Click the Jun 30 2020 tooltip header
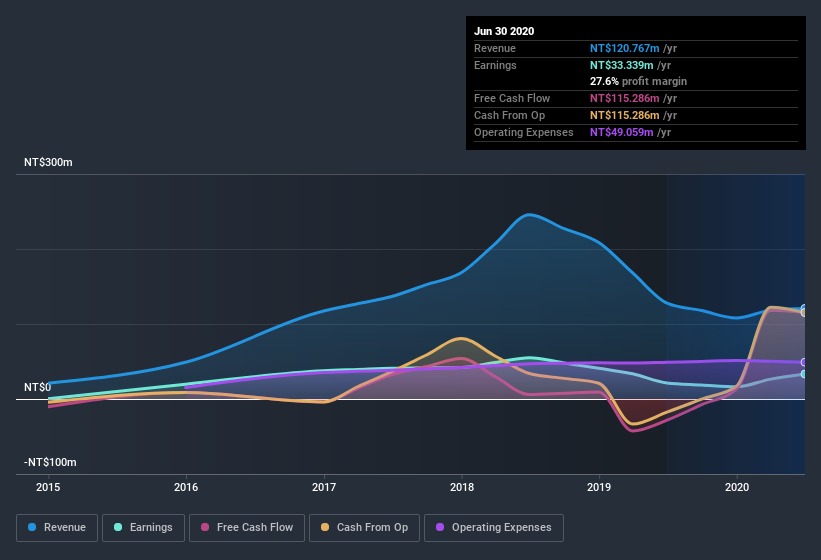Image resolution: width=821 pixels, height=560 pixels. tap(504, 31)
